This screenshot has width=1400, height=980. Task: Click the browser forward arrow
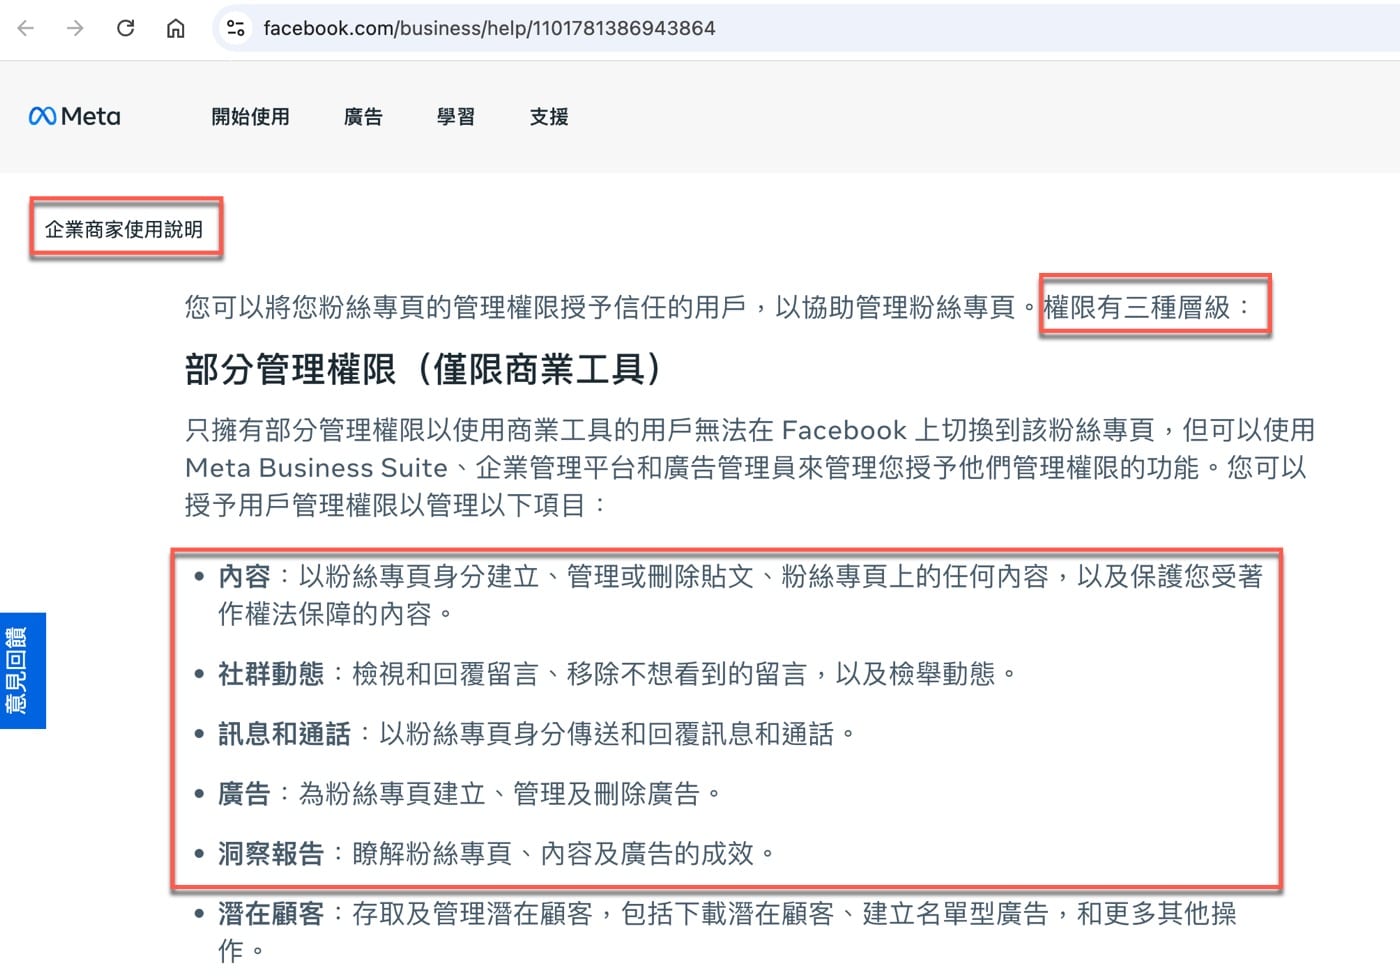(75, 28)
